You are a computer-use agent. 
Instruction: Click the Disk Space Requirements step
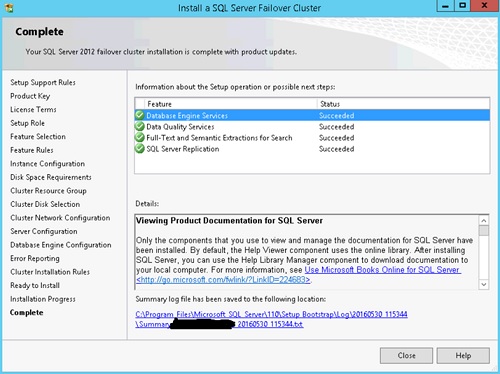click(x=51, y=177)
